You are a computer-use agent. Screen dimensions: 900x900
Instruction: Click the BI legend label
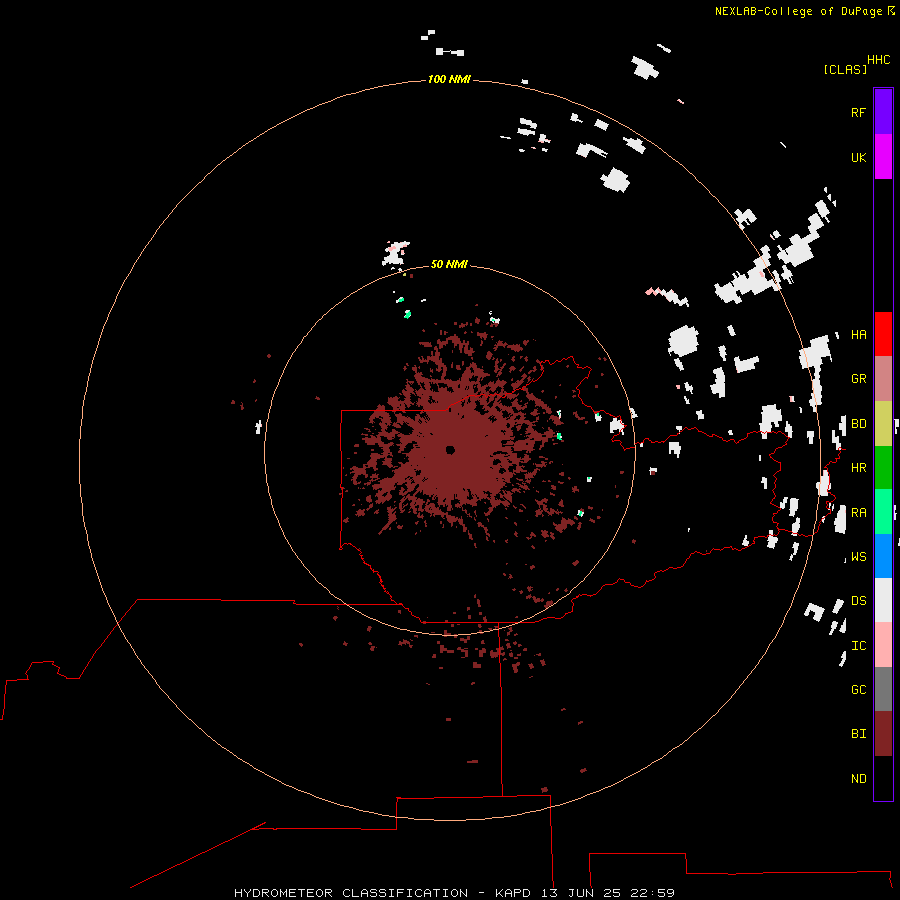point(858,734)
